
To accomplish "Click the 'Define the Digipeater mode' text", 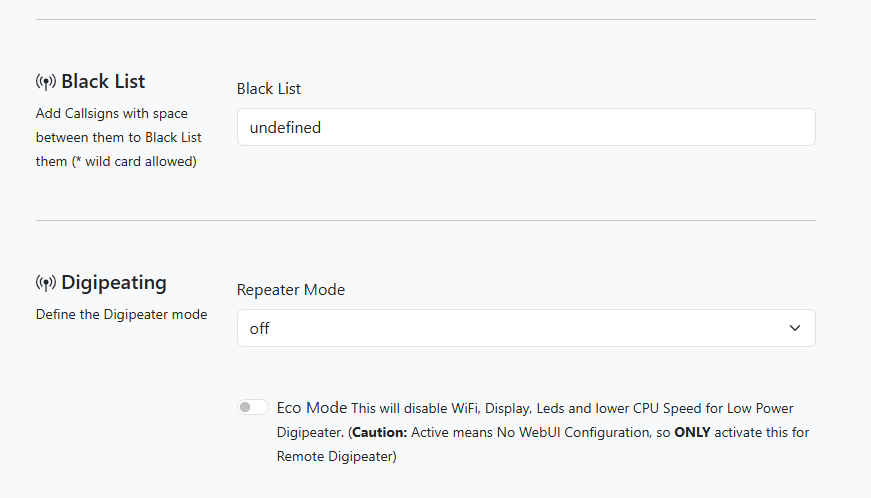I will [121, 314].
